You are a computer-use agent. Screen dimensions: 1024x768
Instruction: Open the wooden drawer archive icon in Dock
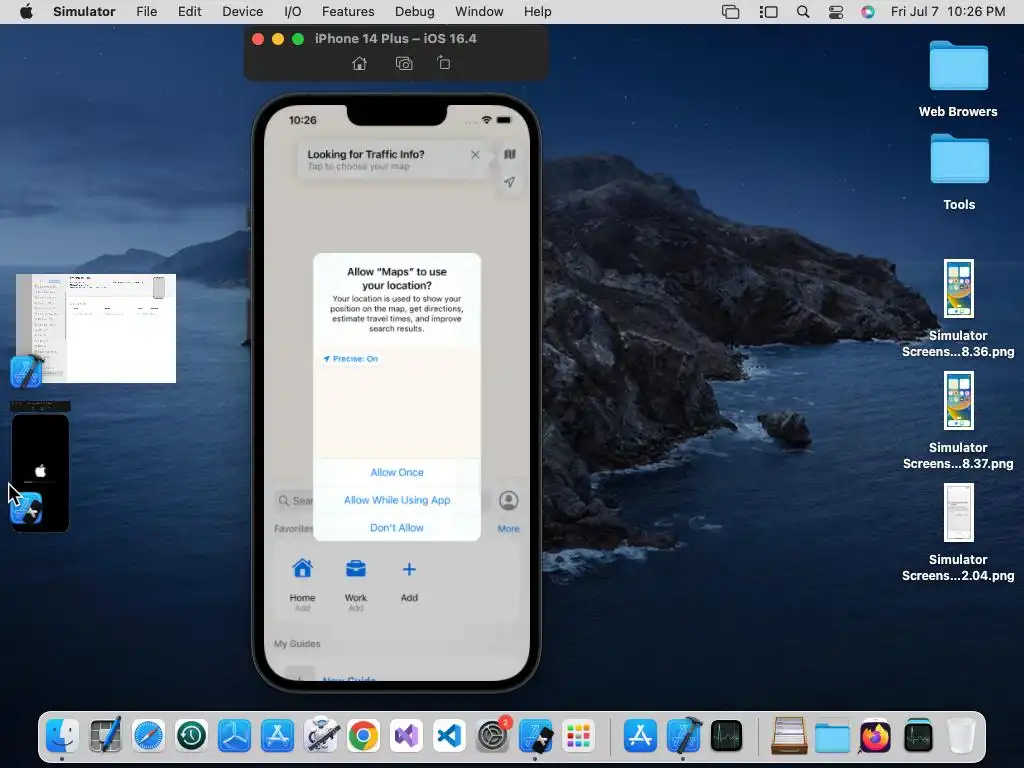pyautogui.click(x=789, y=736)
